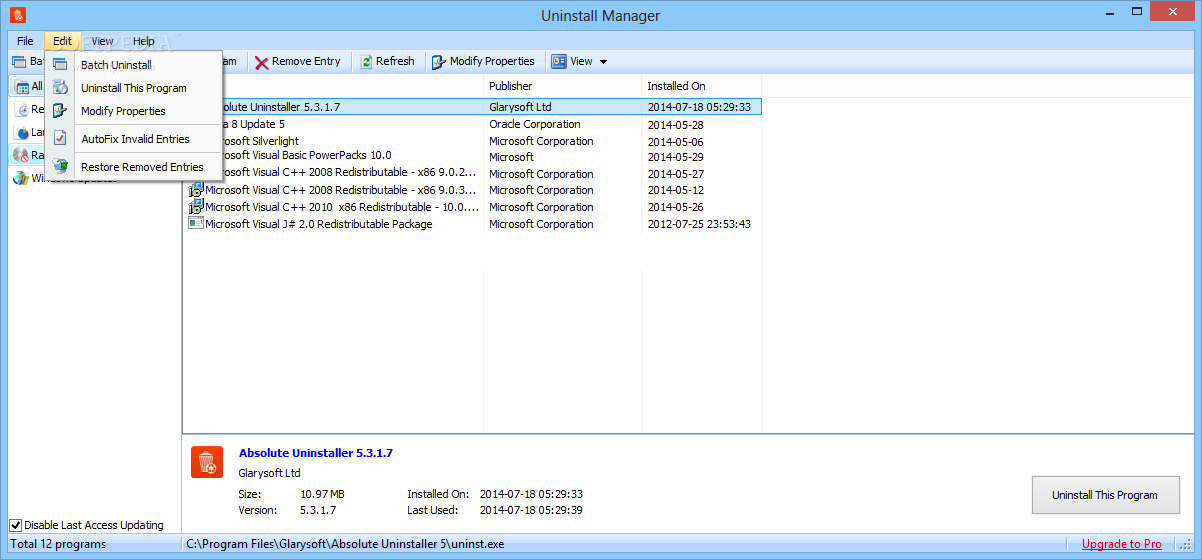1202x560 pixels.
Task: Open the View menu in menu bar
Action: [x=103, y=41]
